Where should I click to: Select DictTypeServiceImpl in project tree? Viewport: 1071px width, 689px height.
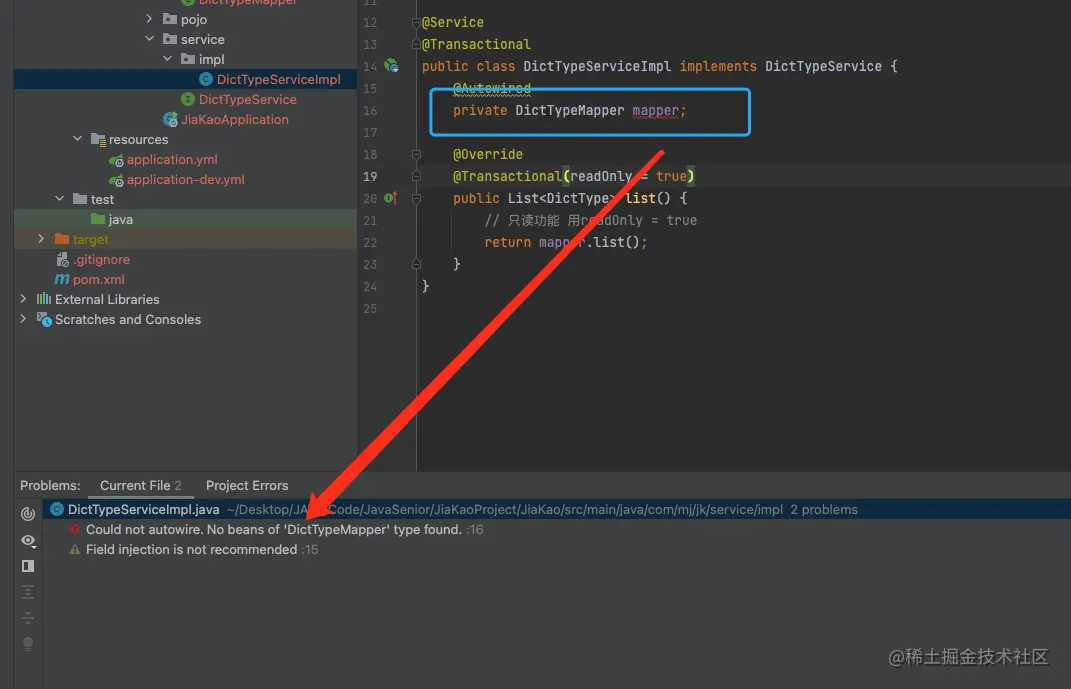[x=278, y=79]
